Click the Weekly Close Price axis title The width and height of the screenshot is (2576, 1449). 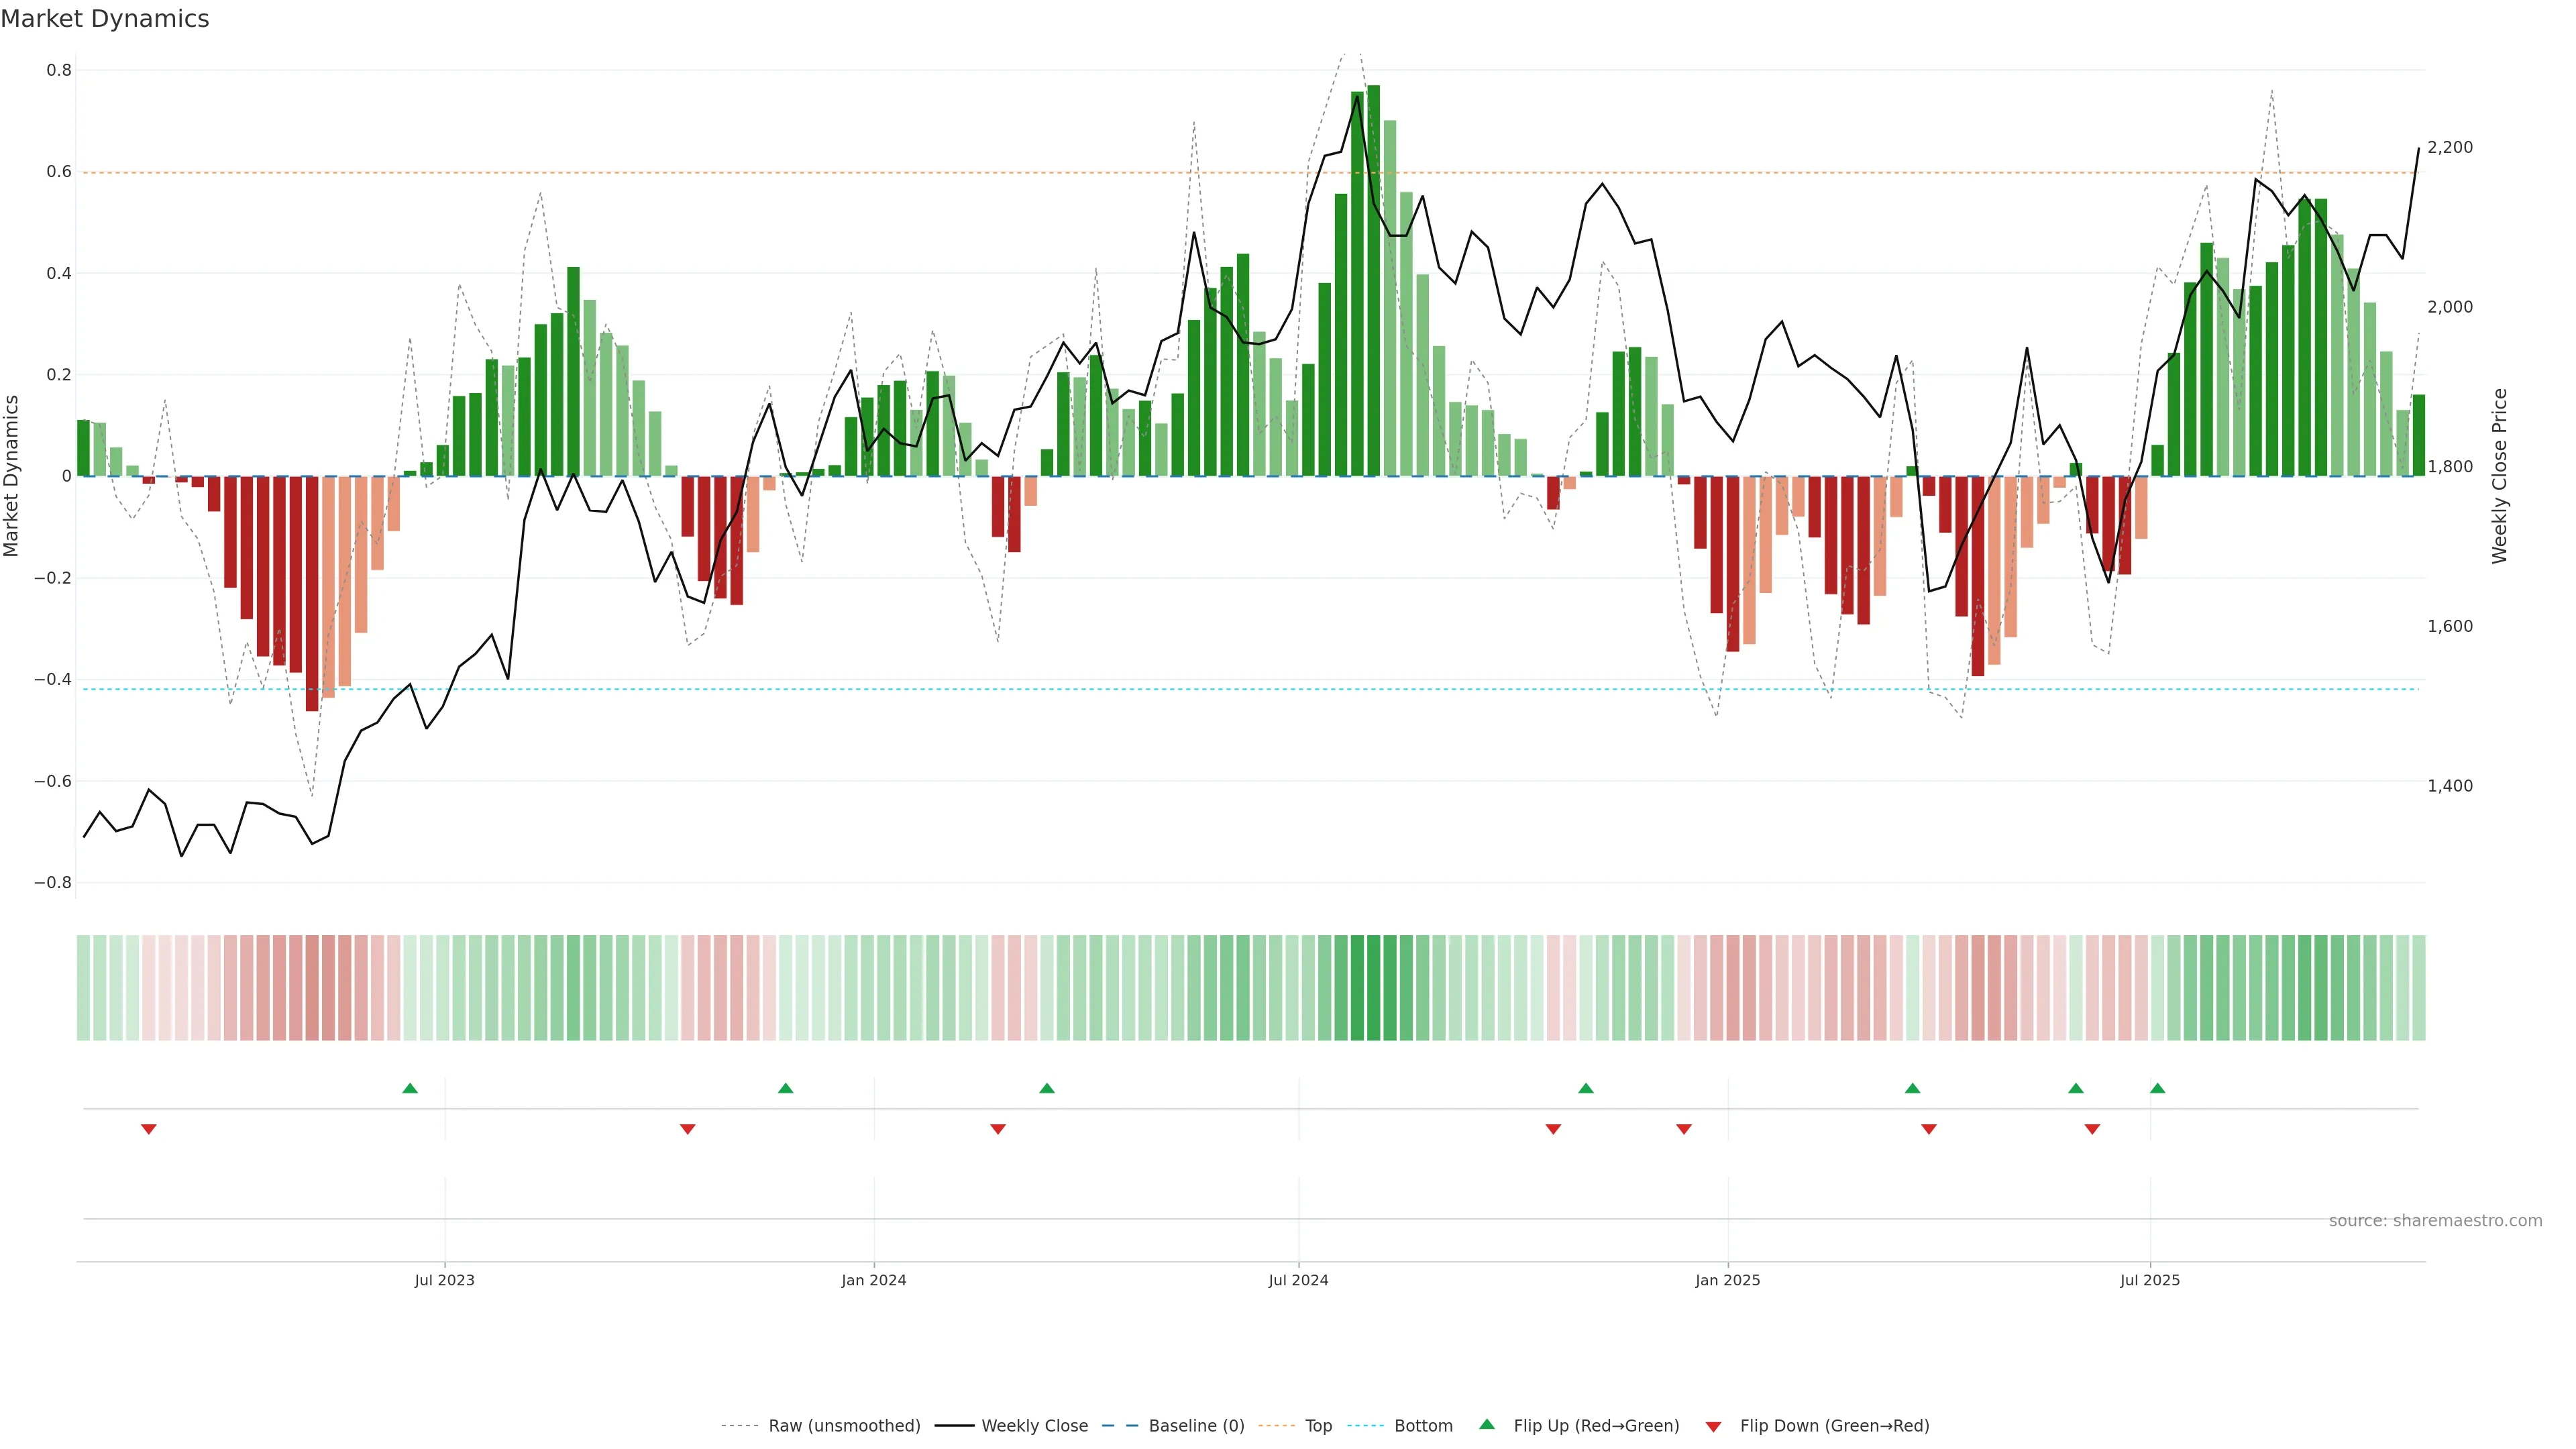2500,476
